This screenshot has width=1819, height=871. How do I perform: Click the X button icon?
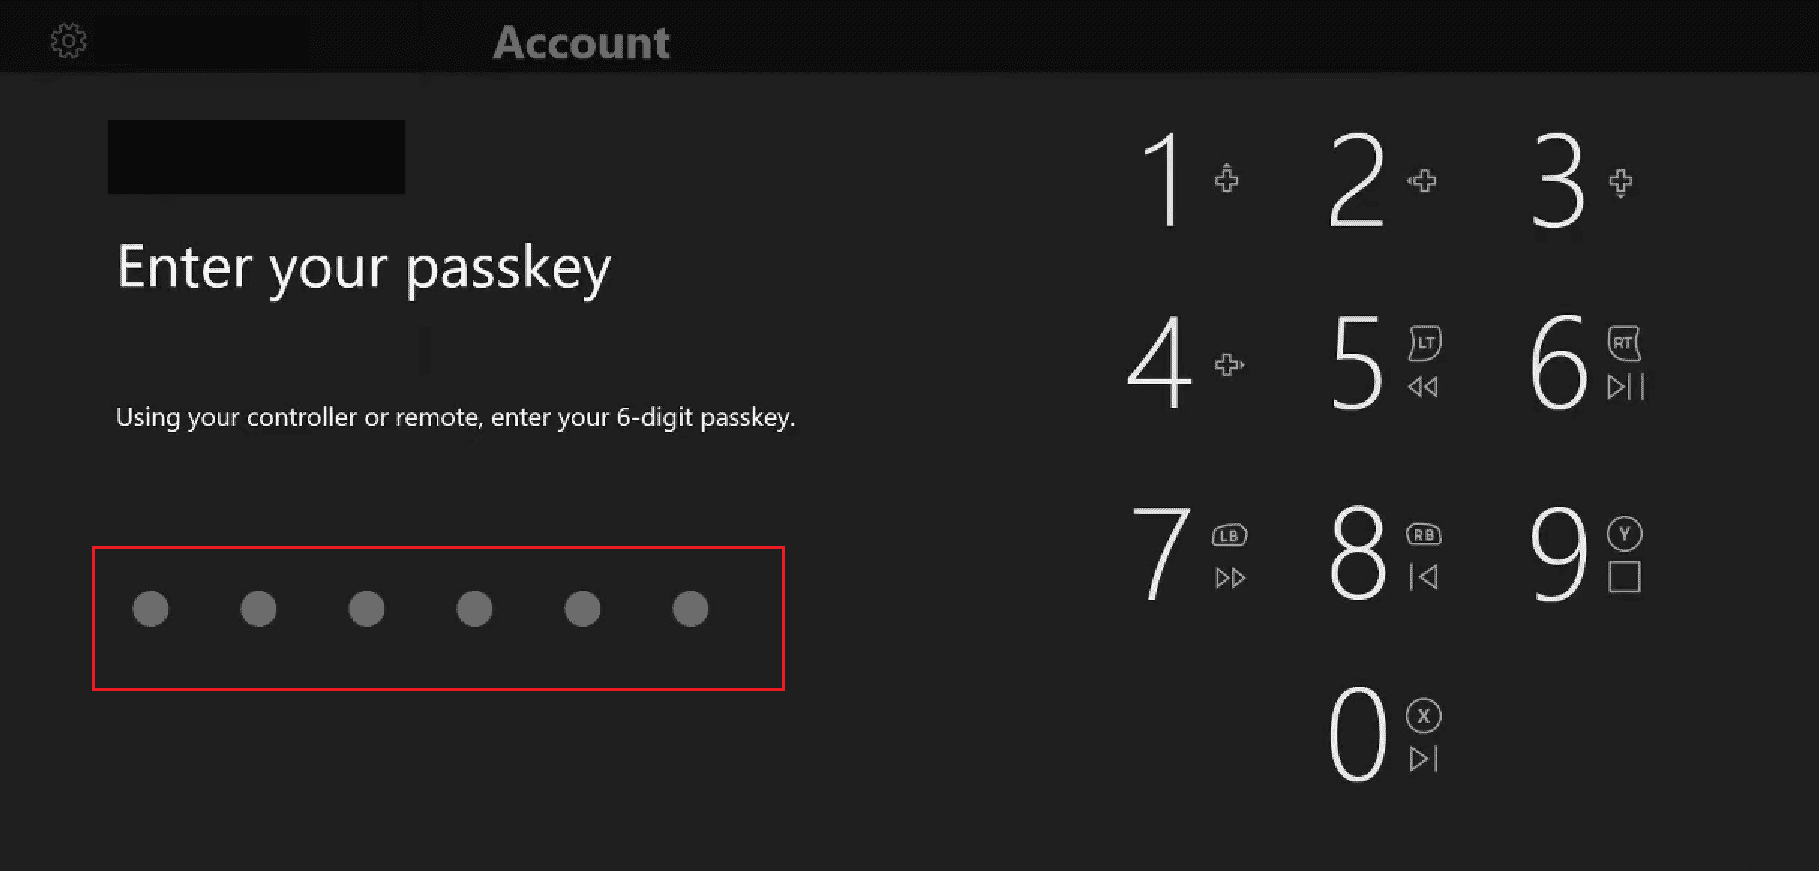click(x=1423, y=716)
